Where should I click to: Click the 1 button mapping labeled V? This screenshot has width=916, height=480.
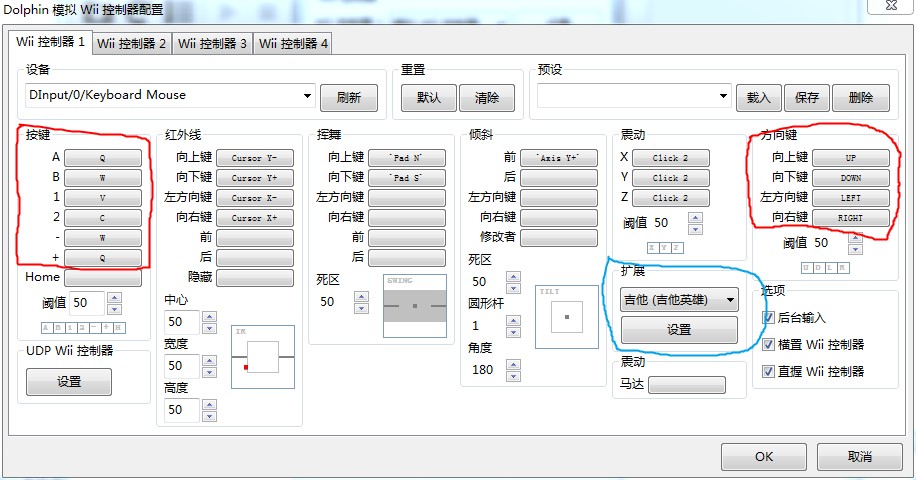(103, 198)
